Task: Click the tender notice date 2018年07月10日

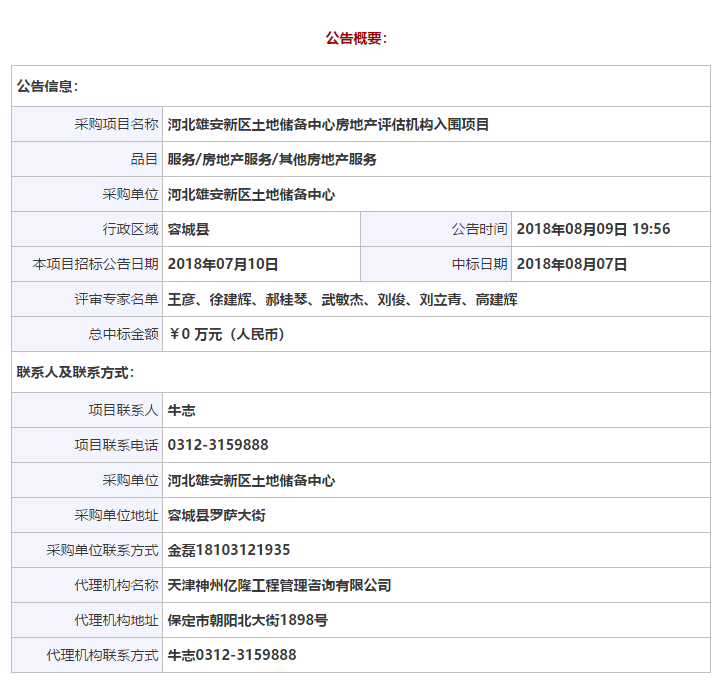Action: coord(223,264)
